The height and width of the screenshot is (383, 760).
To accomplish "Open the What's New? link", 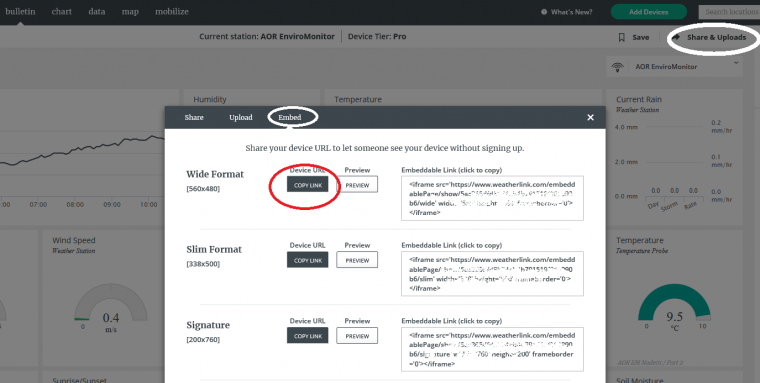I will [x=571, y=12].
